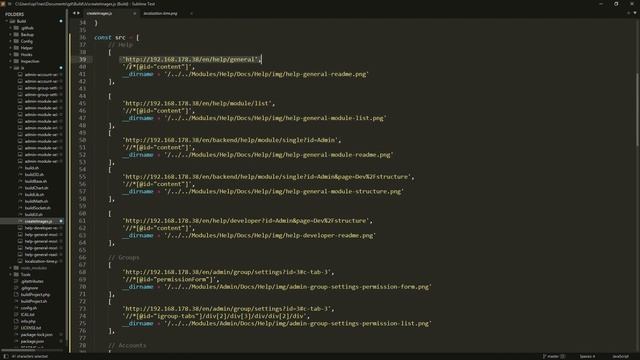The image size is (640, 360).
Task: Select the FOLDERS sidebar heading
Action: (x=14, y=14)
